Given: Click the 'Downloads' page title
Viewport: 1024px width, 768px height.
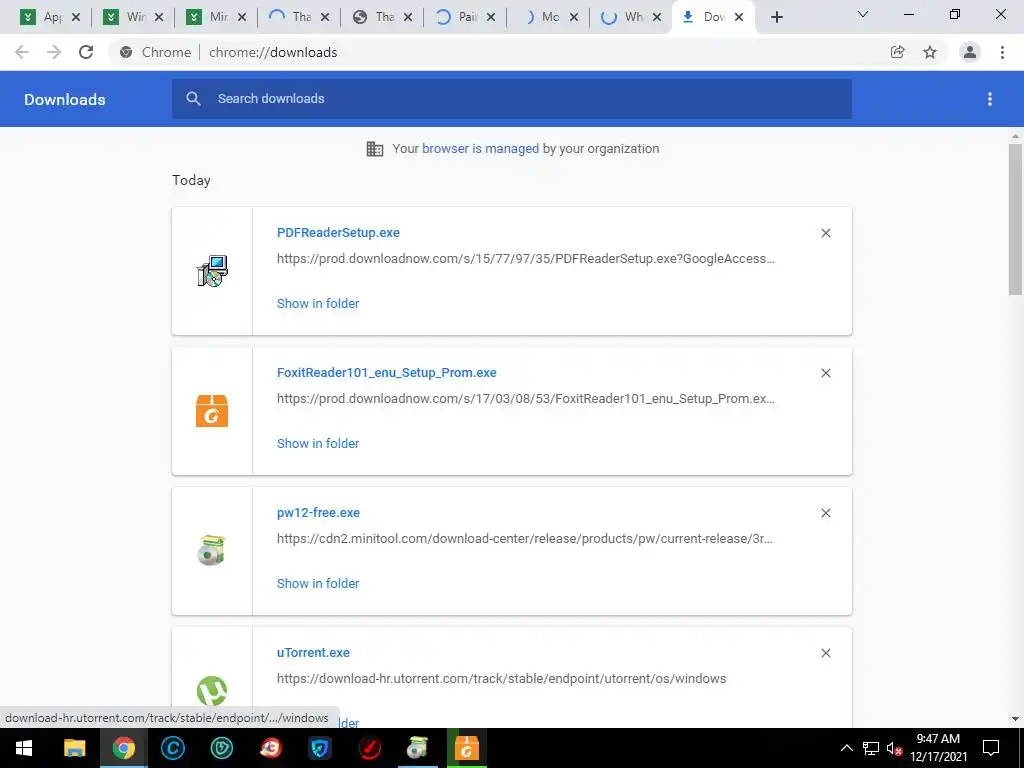Looking at the screenshot, I should (x=65, y=99).
